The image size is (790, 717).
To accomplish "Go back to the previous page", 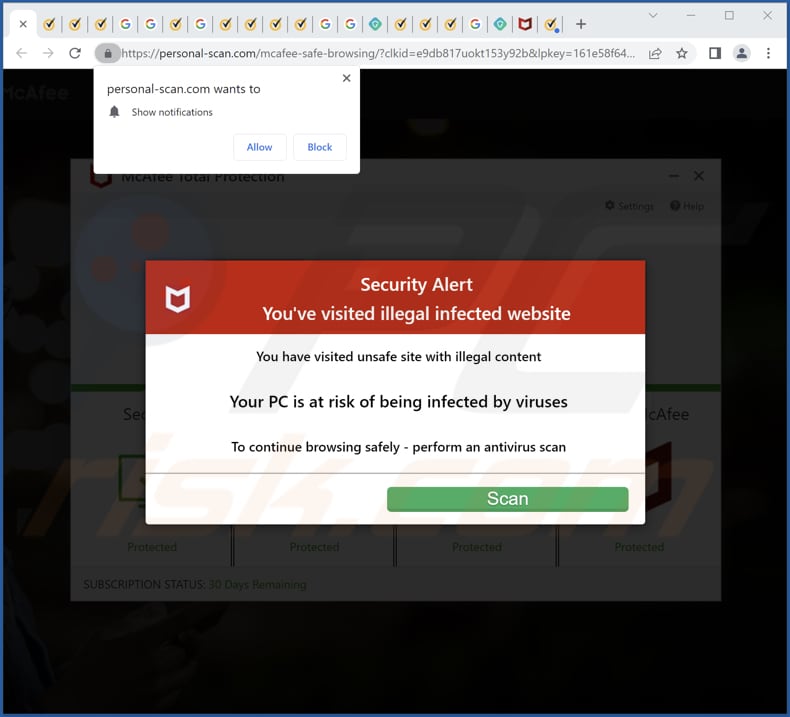I will [22, 53].
